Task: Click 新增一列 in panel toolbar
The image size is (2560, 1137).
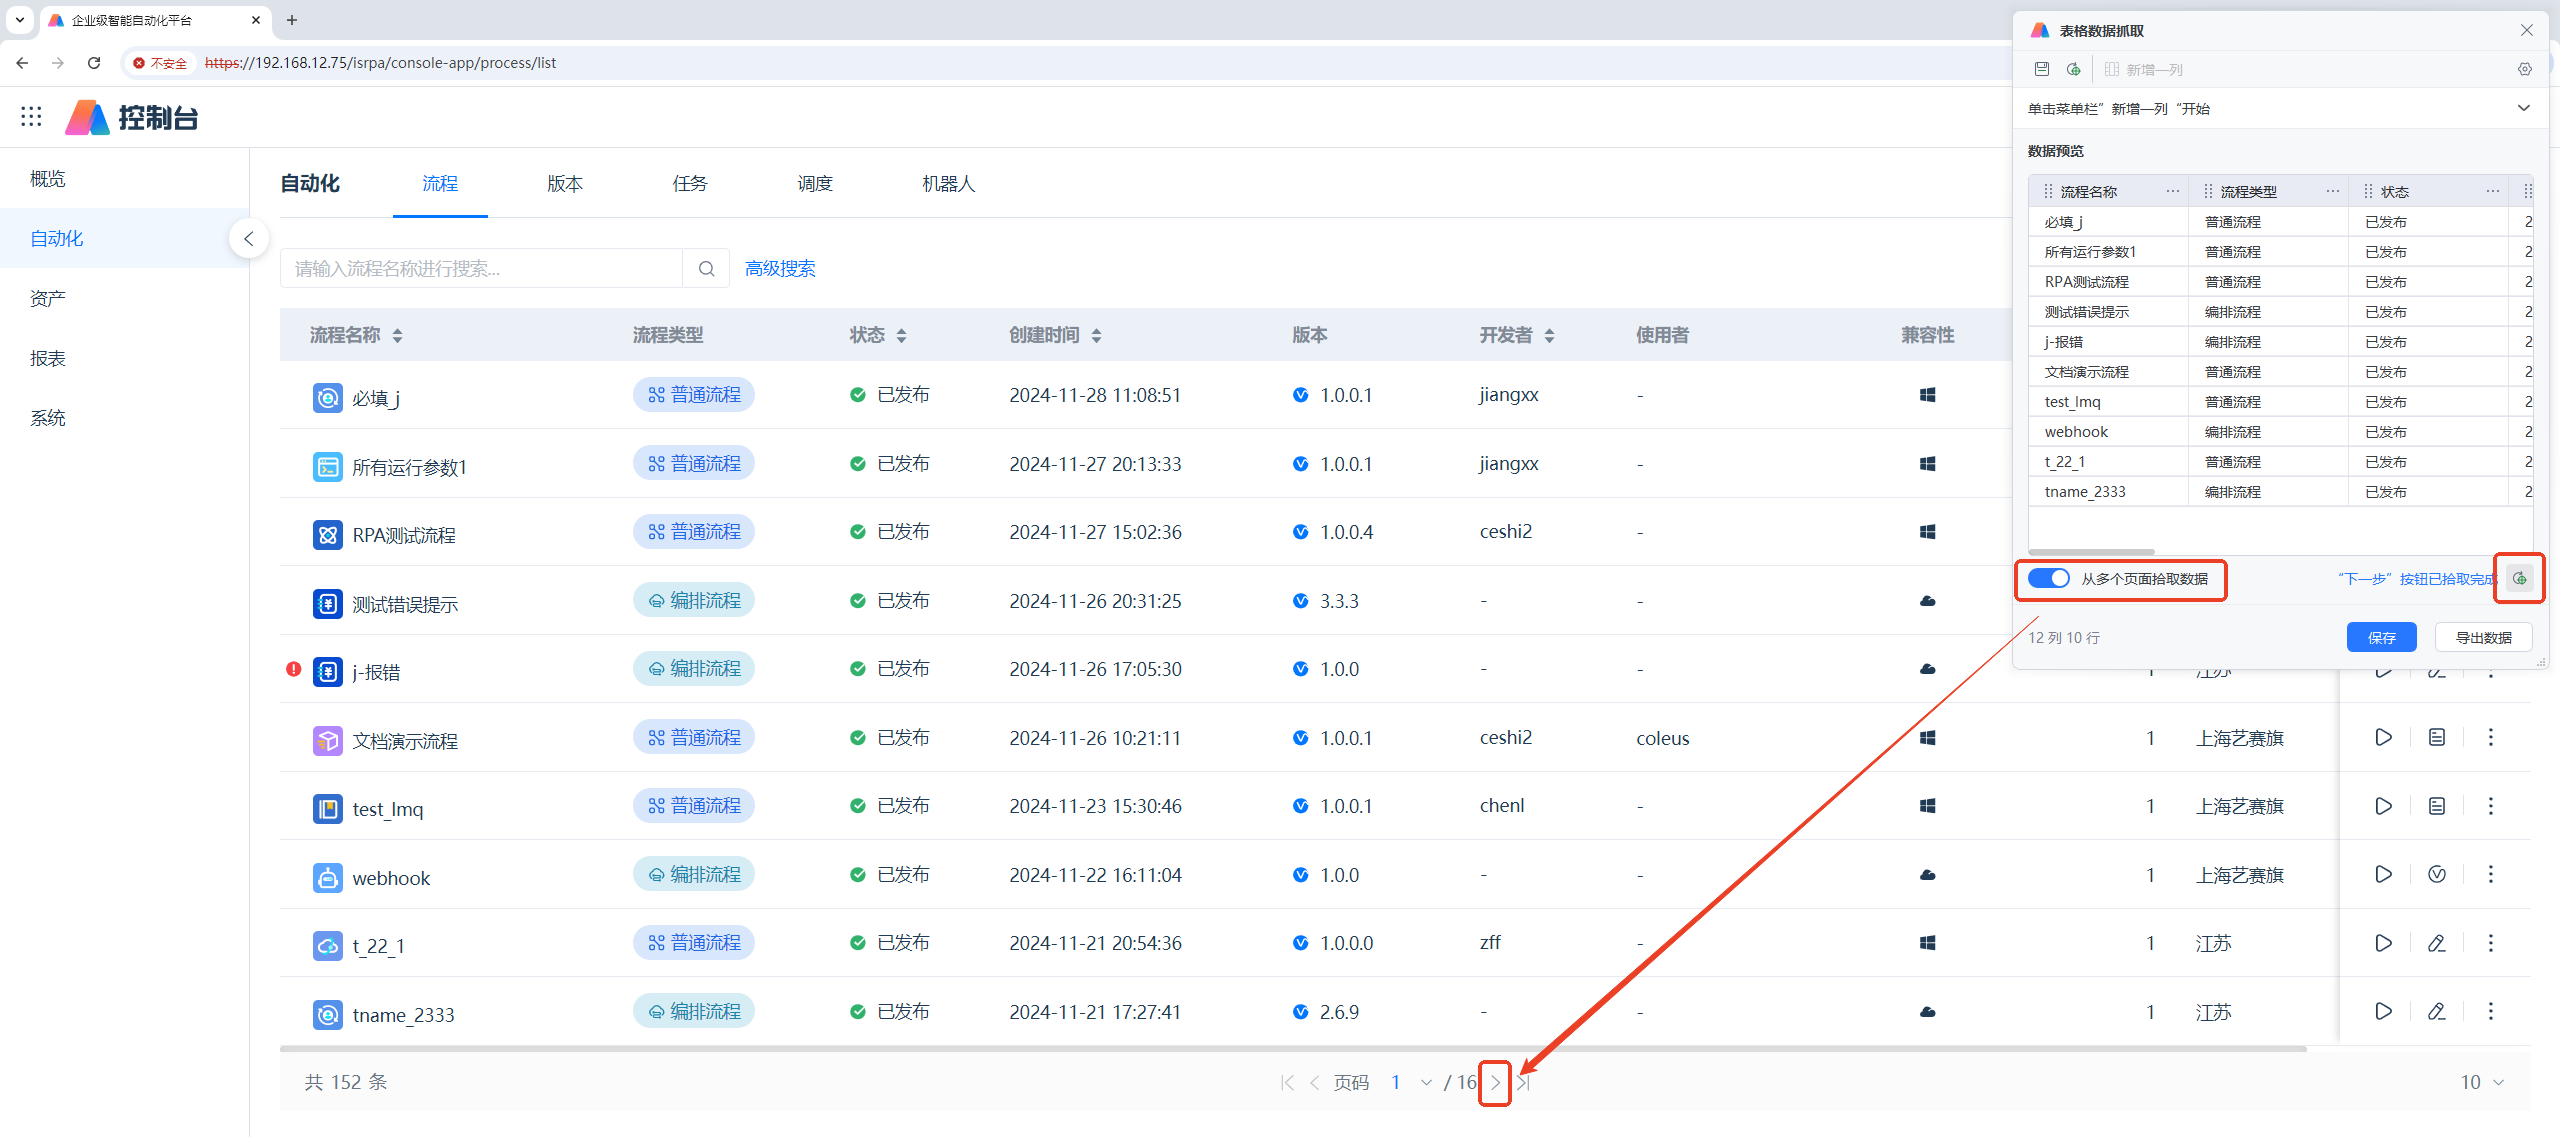Action: 2143,69
